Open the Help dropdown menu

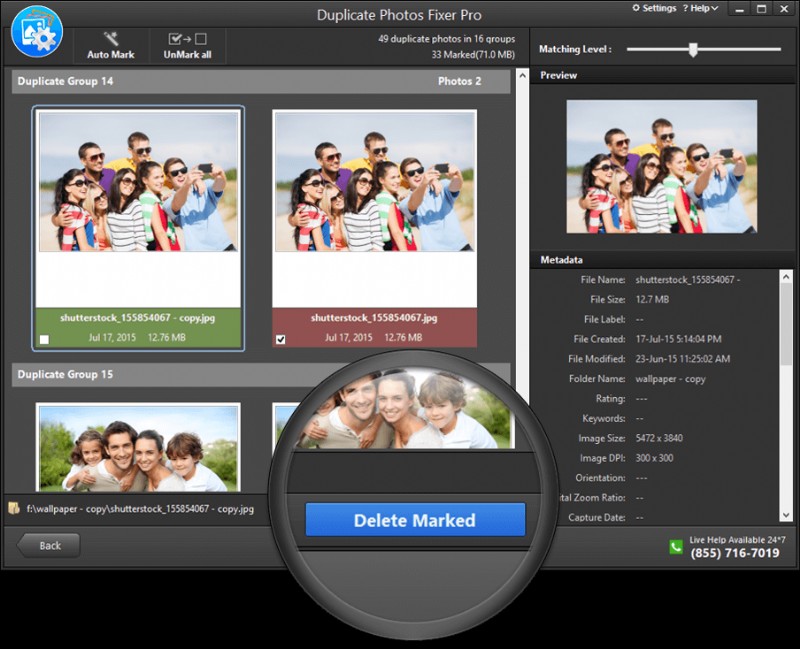point(701,8)
